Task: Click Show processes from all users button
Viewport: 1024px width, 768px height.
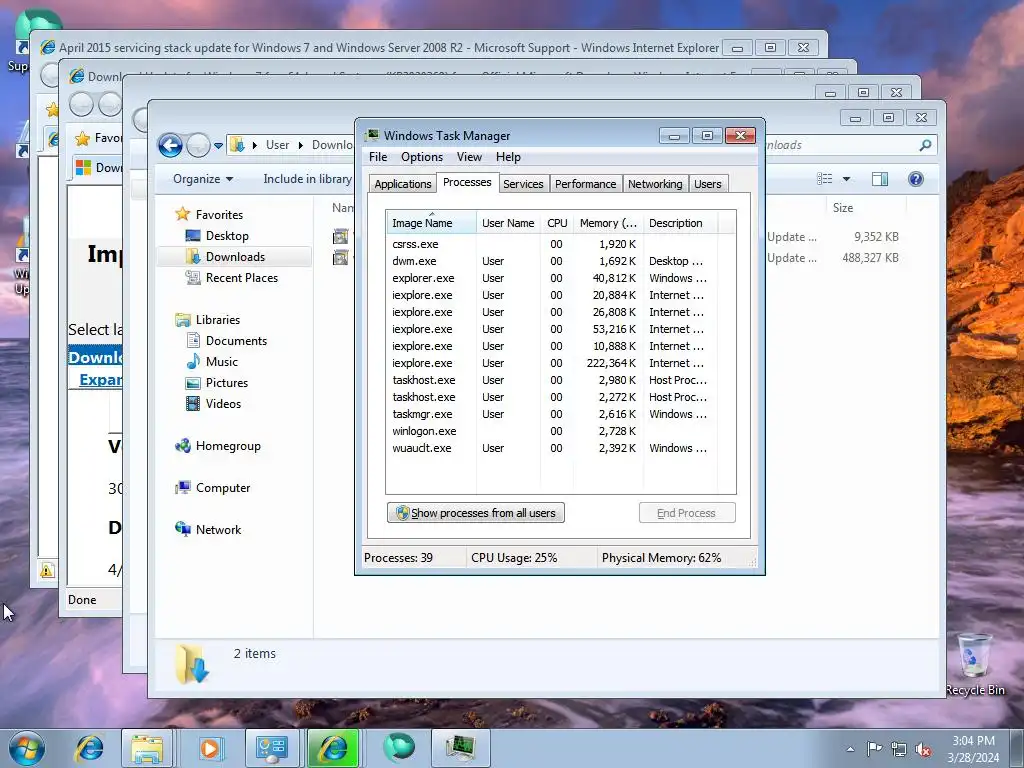Action: tap(475, 513)
